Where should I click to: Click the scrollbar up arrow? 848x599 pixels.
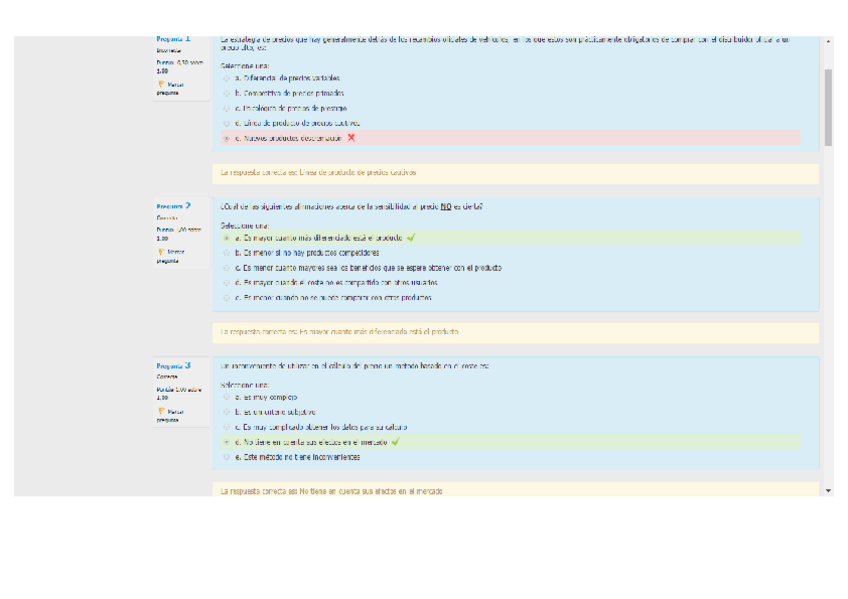click(828, 41)
